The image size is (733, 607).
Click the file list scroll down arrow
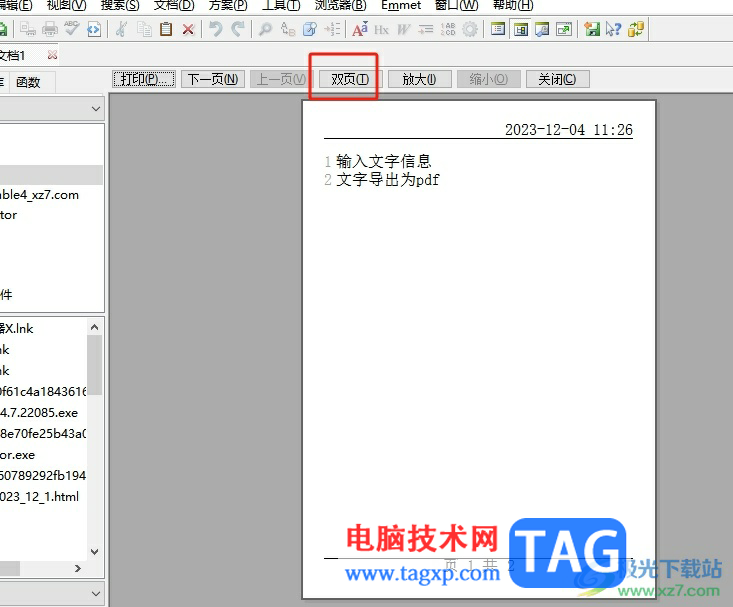coord(94,552)
